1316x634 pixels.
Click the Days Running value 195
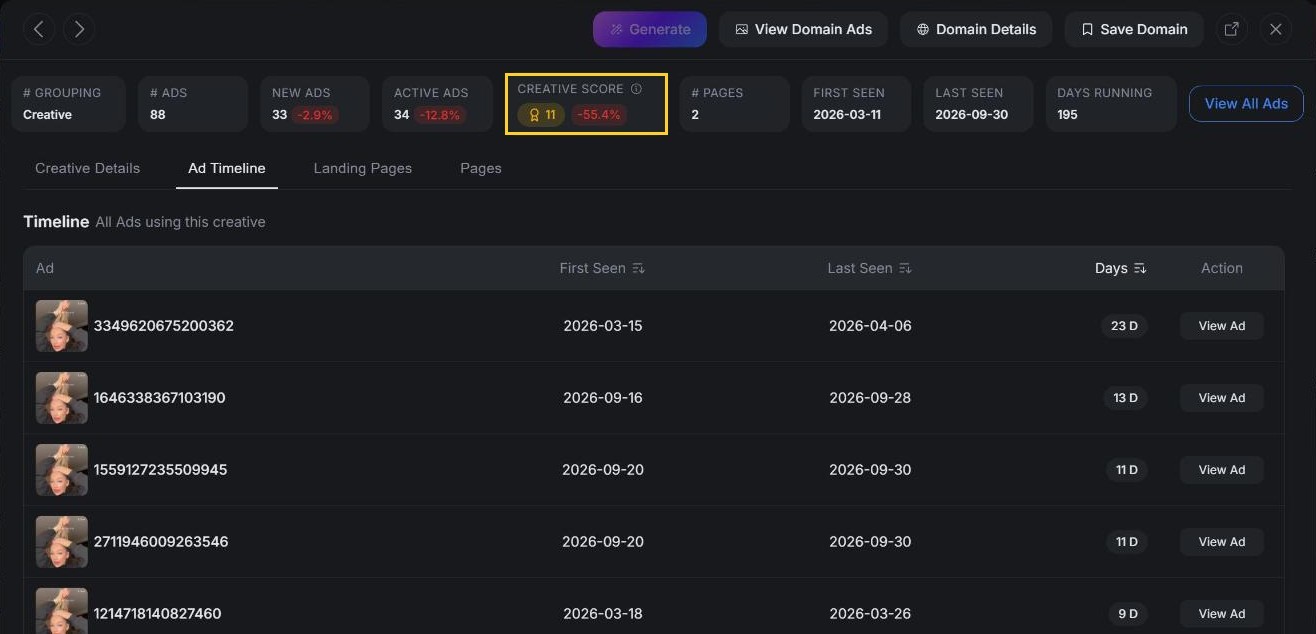click(x=1068, y=115)
